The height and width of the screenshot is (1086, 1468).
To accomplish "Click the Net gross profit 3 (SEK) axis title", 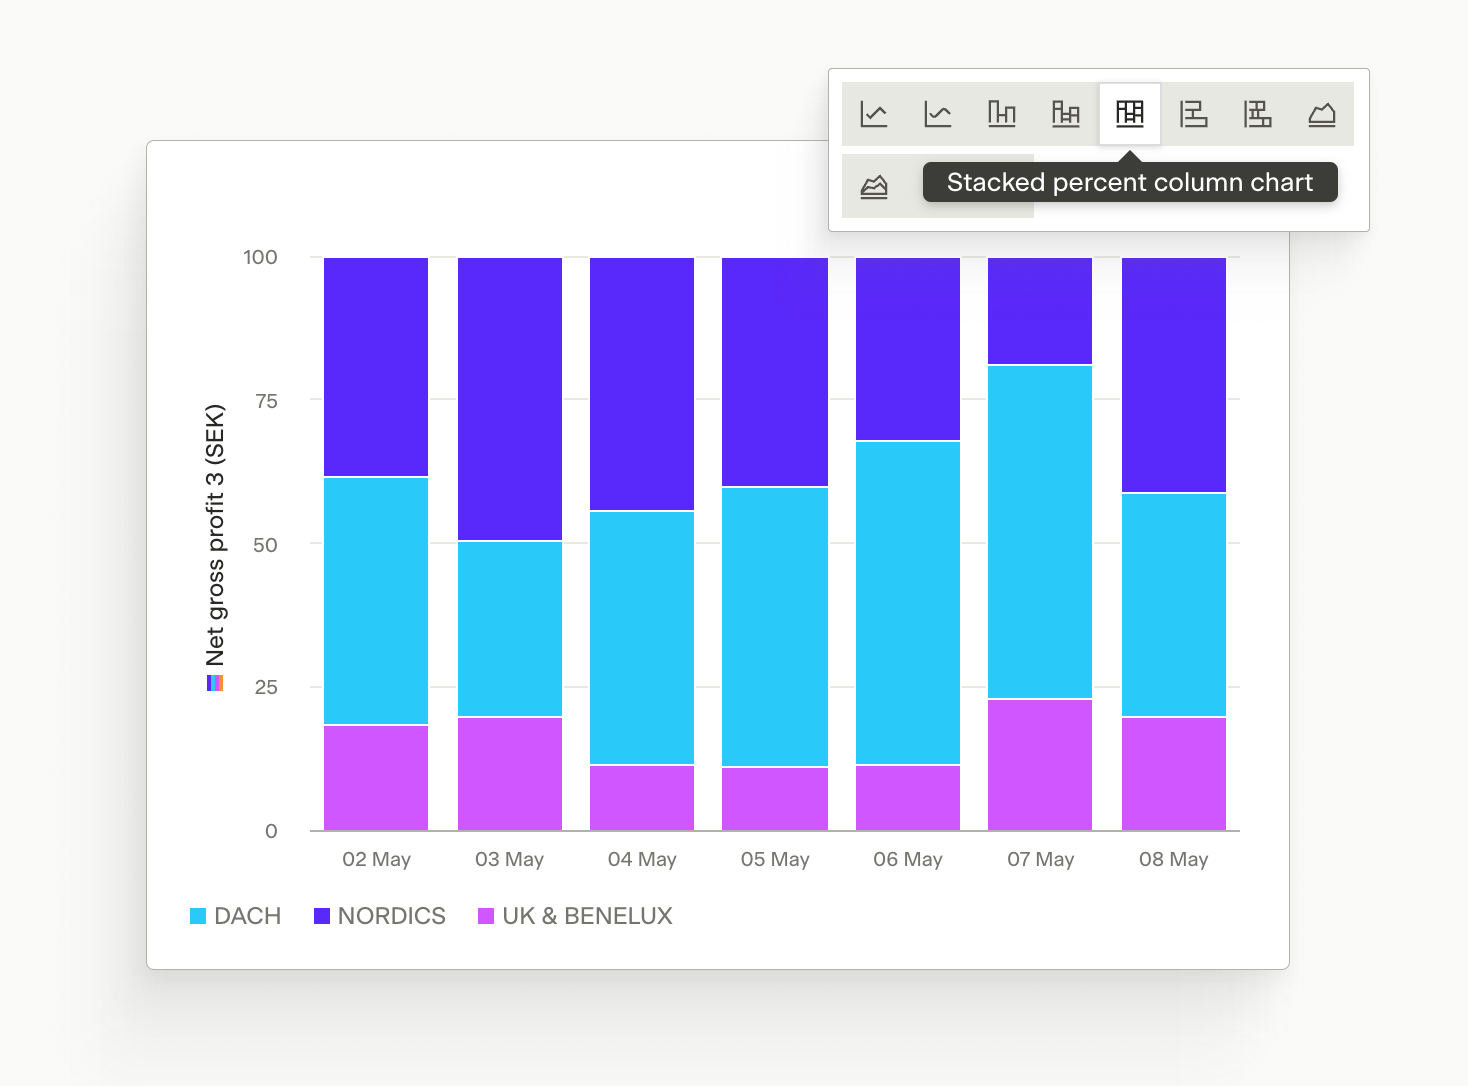I will pyautogui.click(x=215, y=535).
